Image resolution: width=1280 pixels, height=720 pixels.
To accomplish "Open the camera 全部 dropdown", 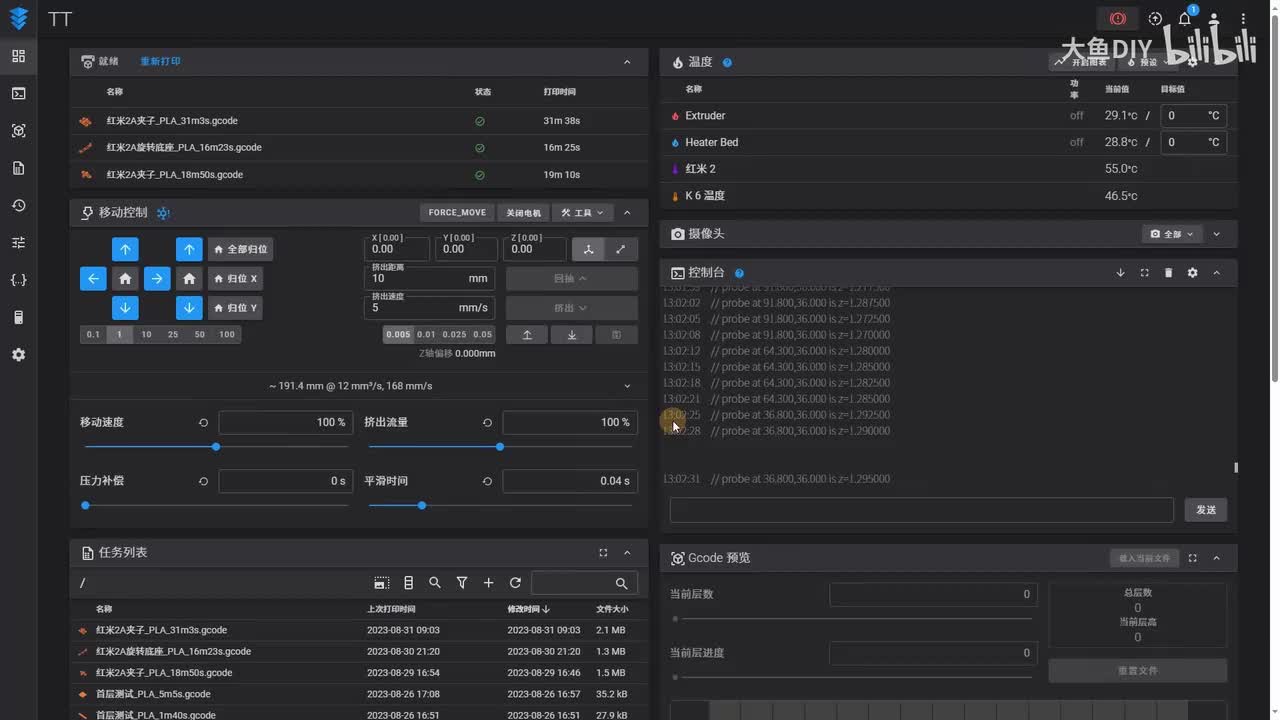I will coord(1172,234).
